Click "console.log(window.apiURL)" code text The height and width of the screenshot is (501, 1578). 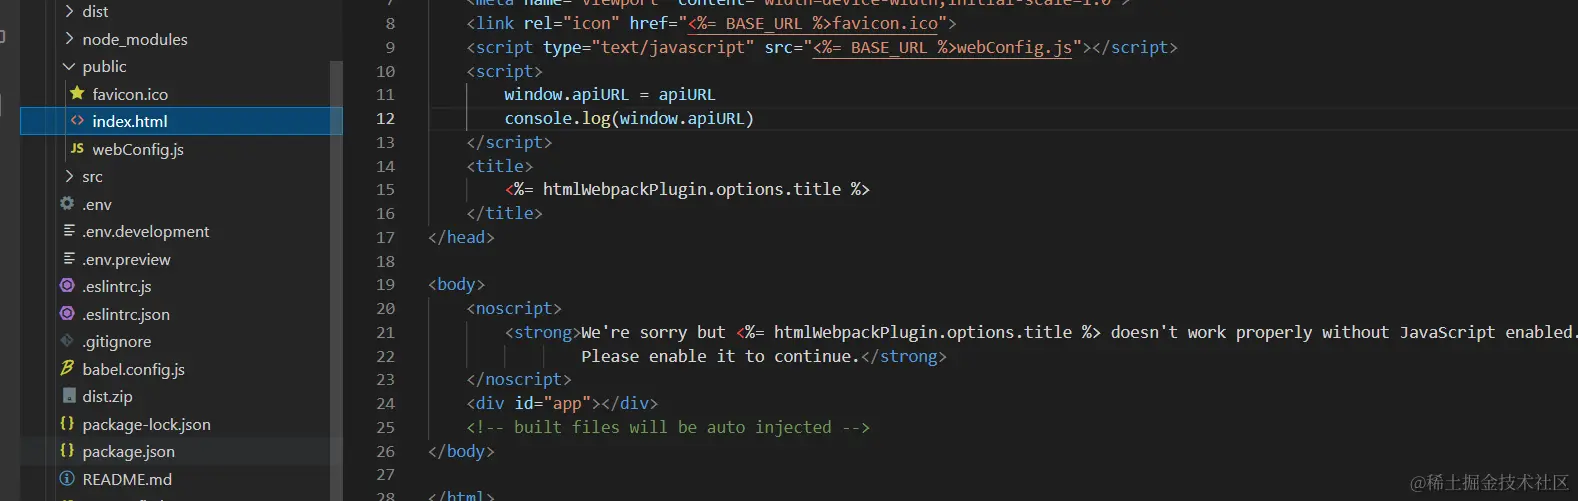coord(629,118)
